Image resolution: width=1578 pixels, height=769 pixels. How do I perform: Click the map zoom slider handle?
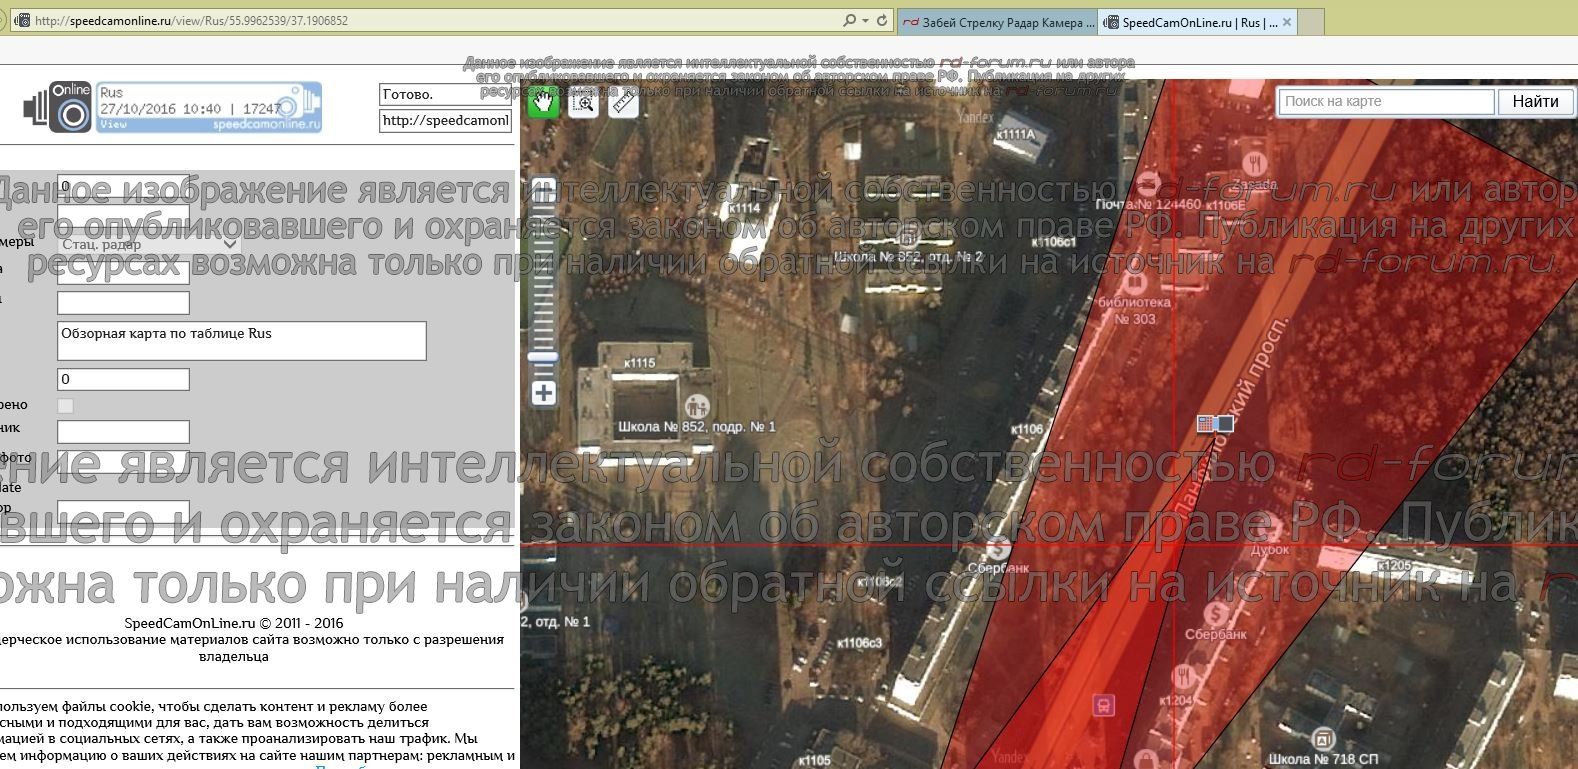click(543, 357)
